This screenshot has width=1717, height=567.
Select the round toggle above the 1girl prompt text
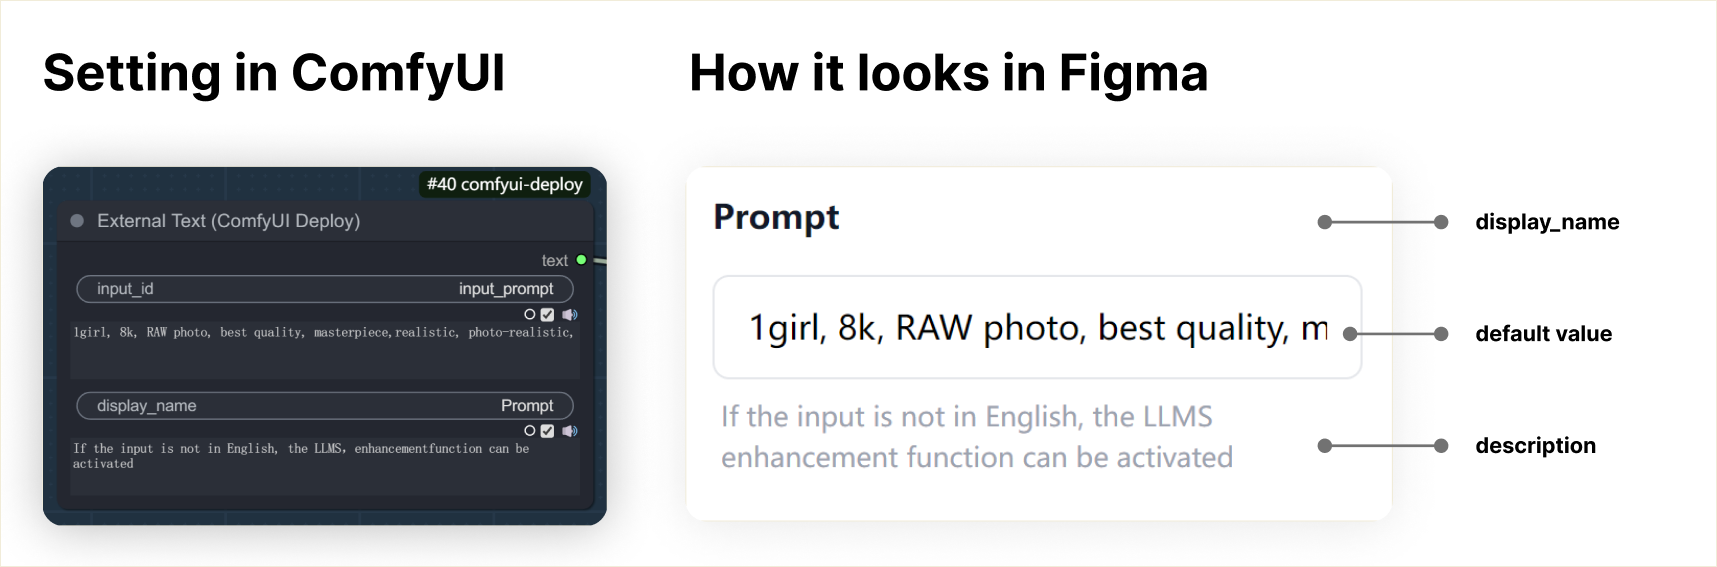pyautogui.click(x=530, y=314)
